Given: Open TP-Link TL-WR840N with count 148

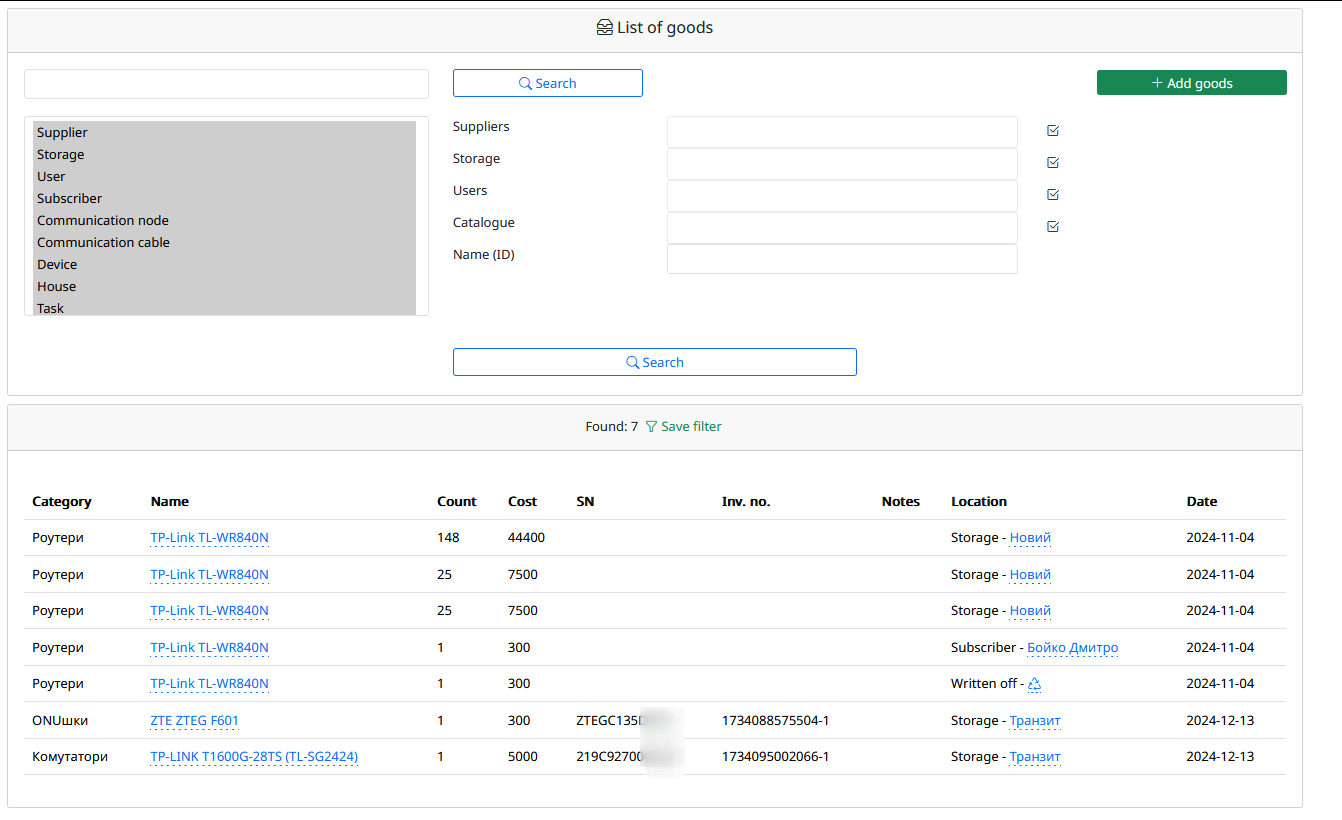Looking at the screenshot, I should 209,538.
